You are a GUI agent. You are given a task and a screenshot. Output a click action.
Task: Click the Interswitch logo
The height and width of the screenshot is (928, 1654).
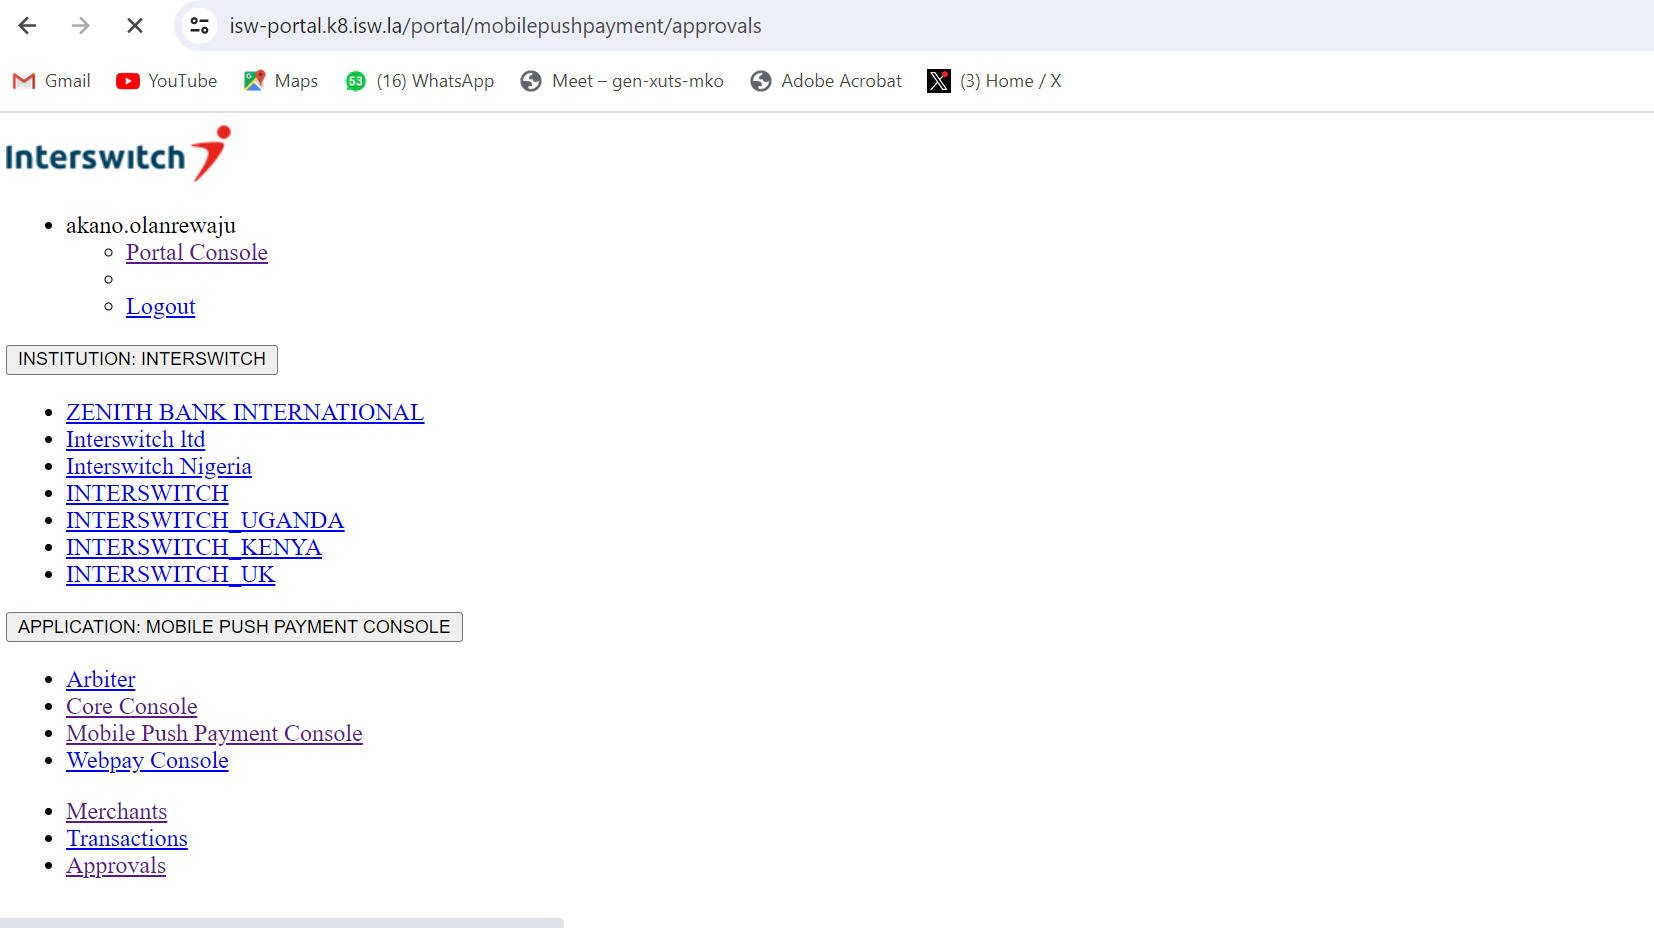pos(118,154)
